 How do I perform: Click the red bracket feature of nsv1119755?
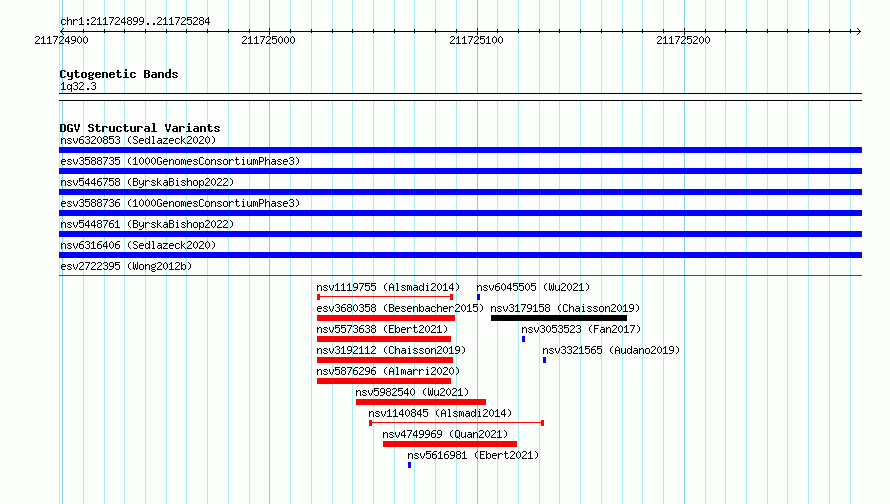click(x=385, y=297)
